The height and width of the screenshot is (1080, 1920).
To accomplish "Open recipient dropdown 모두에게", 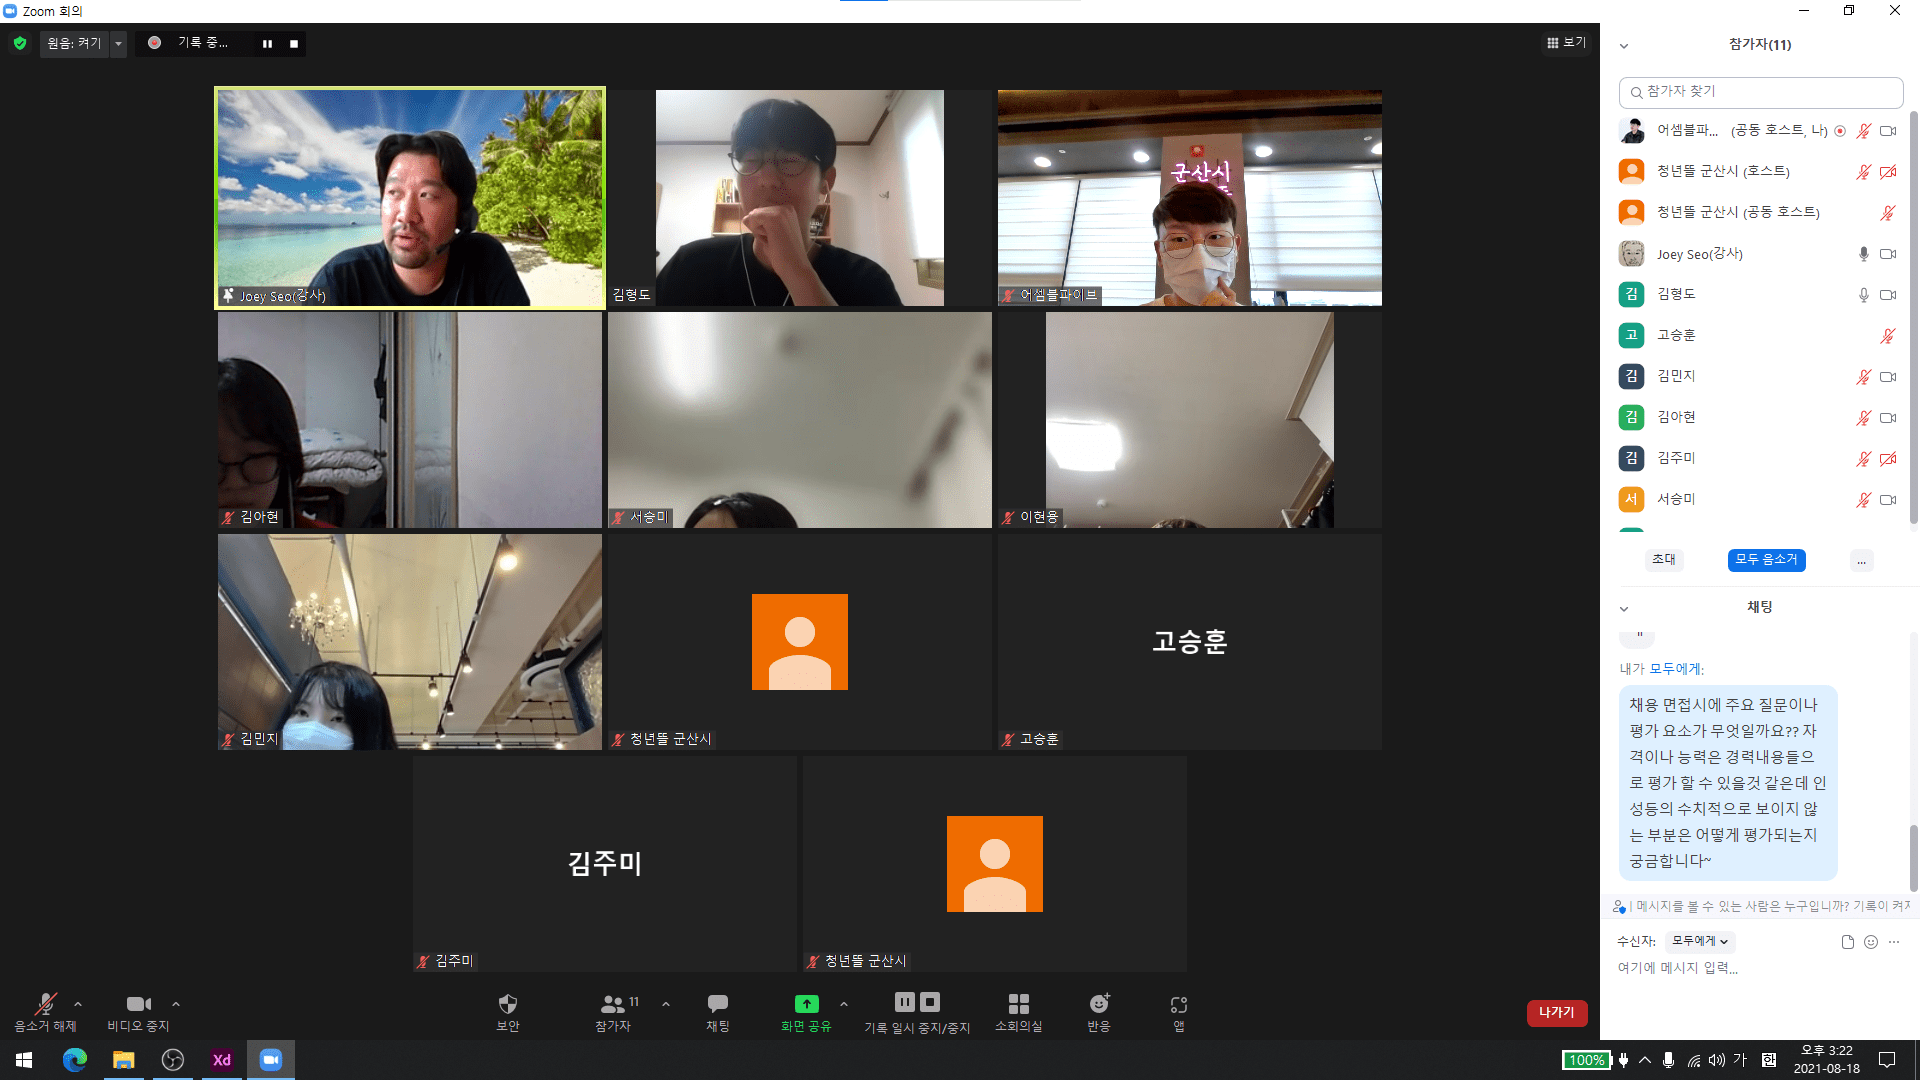I will pos(1700,941).
